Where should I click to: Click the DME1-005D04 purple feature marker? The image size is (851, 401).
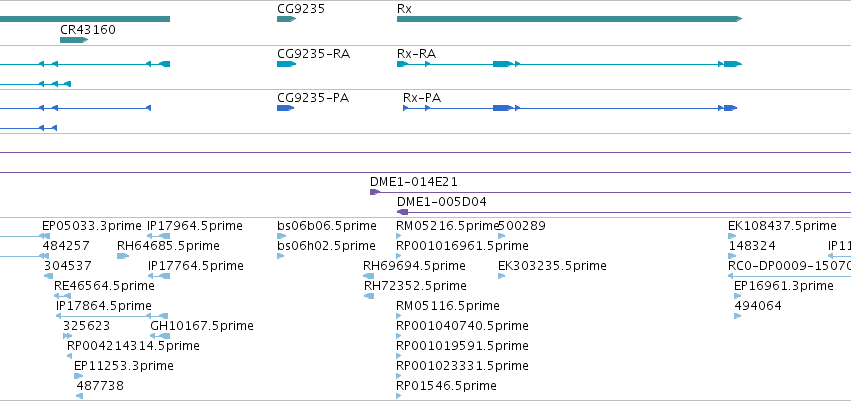point(403,212)
